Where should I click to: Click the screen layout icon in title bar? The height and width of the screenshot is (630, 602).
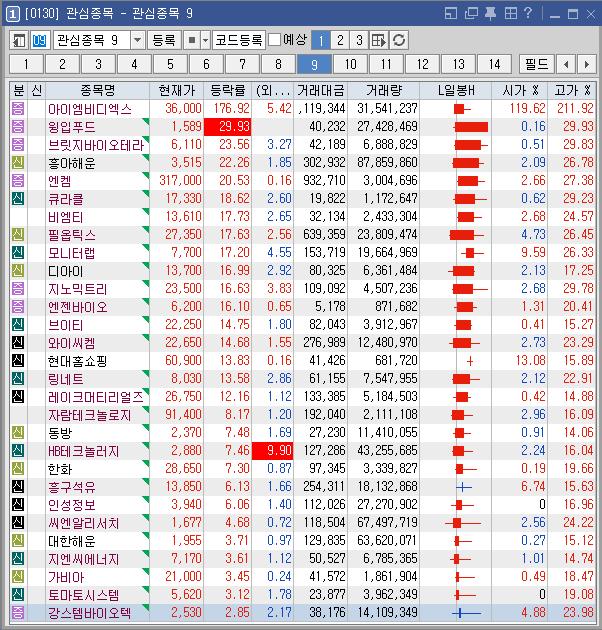pos(451,14)
